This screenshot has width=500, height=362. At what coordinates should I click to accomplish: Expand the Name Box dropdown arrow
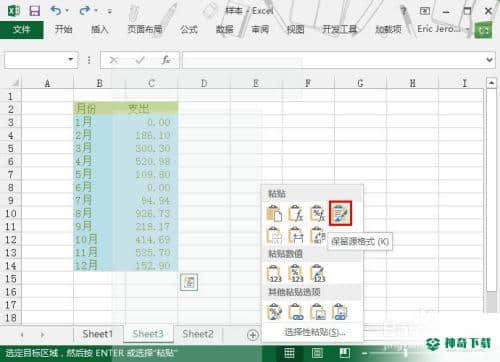point(70,60)
